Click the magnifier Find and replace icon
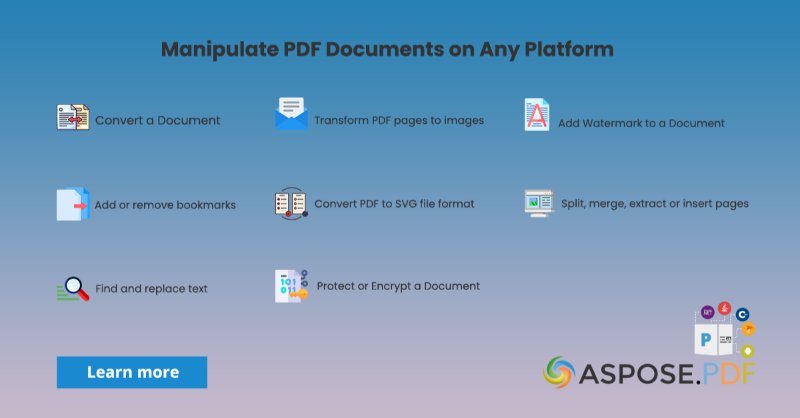Screen dimensions: 800x418 click(x=73, y=288)
